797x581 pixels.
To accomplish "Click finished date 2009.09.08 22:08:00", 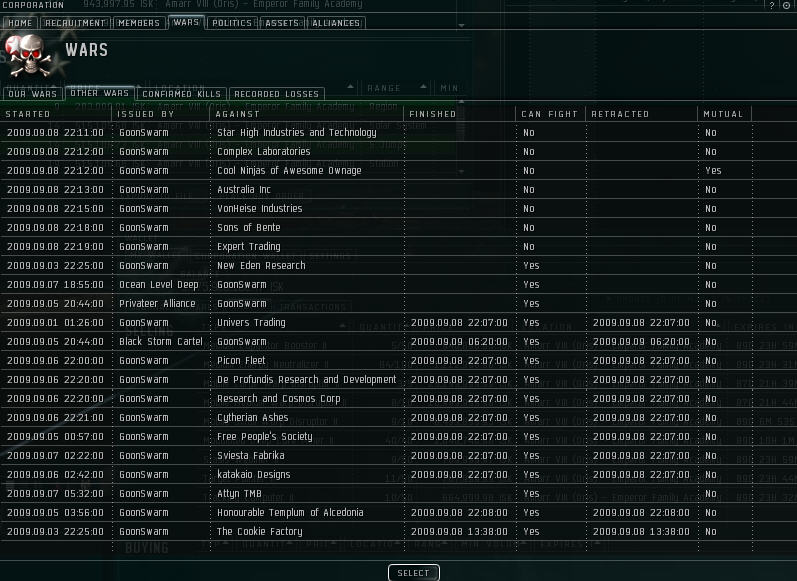I will click(459, 513).
